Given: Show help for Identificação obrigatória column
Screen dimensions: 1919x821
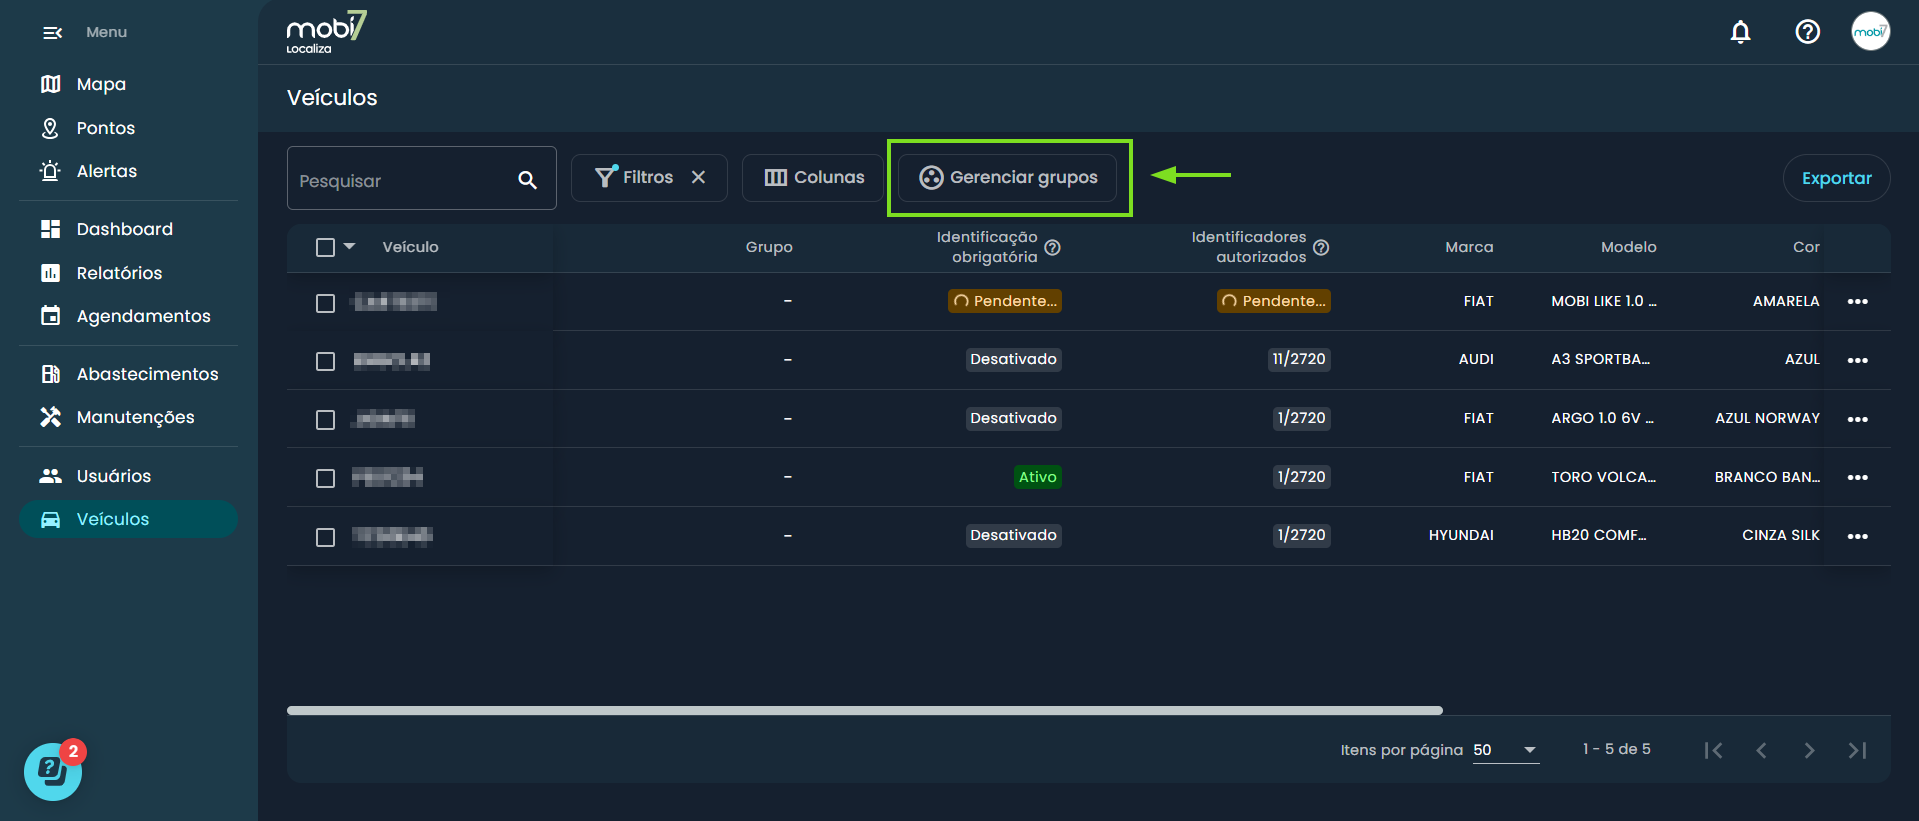Looking at the screenshot, I should (1052, 248).
